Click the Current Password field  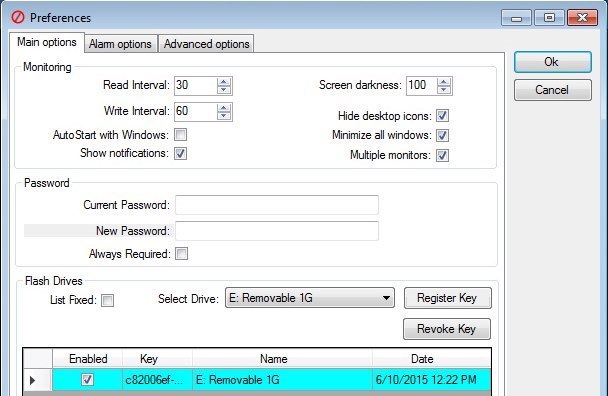[277, 205]
